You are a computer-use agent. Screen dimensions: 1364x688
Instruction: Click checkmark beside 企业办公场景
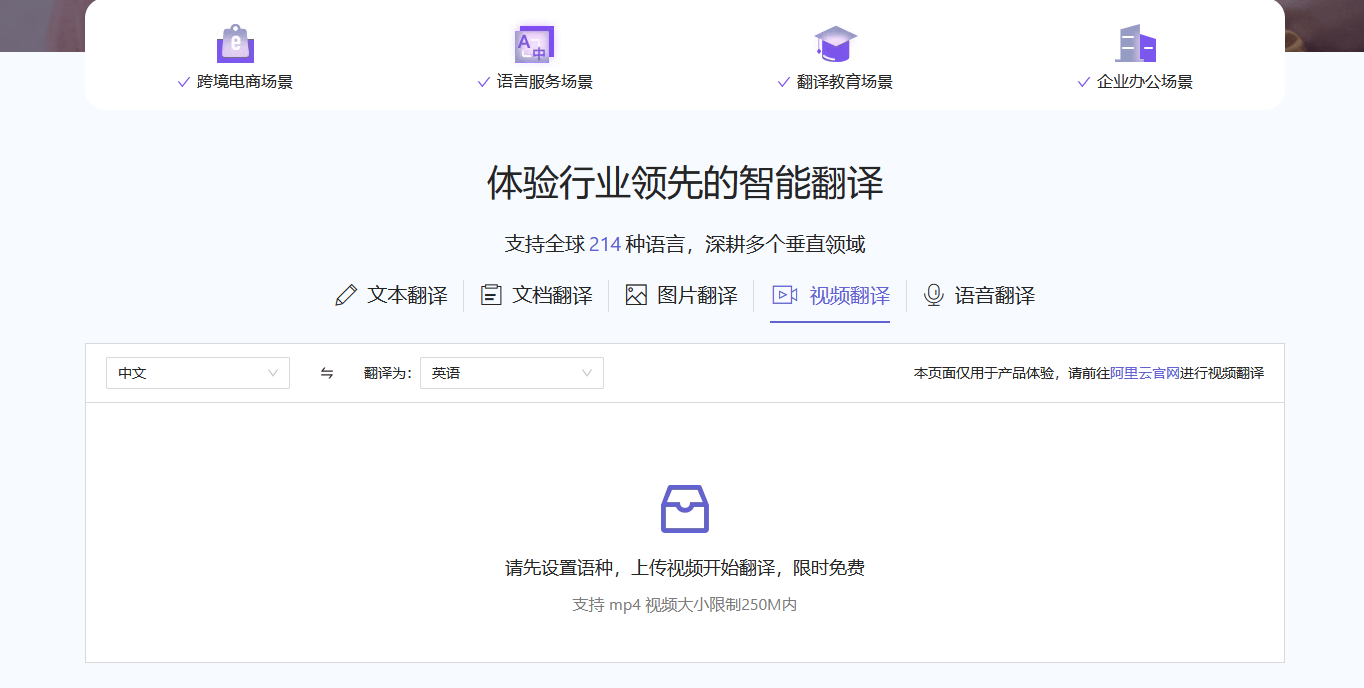coord(1084,82)
